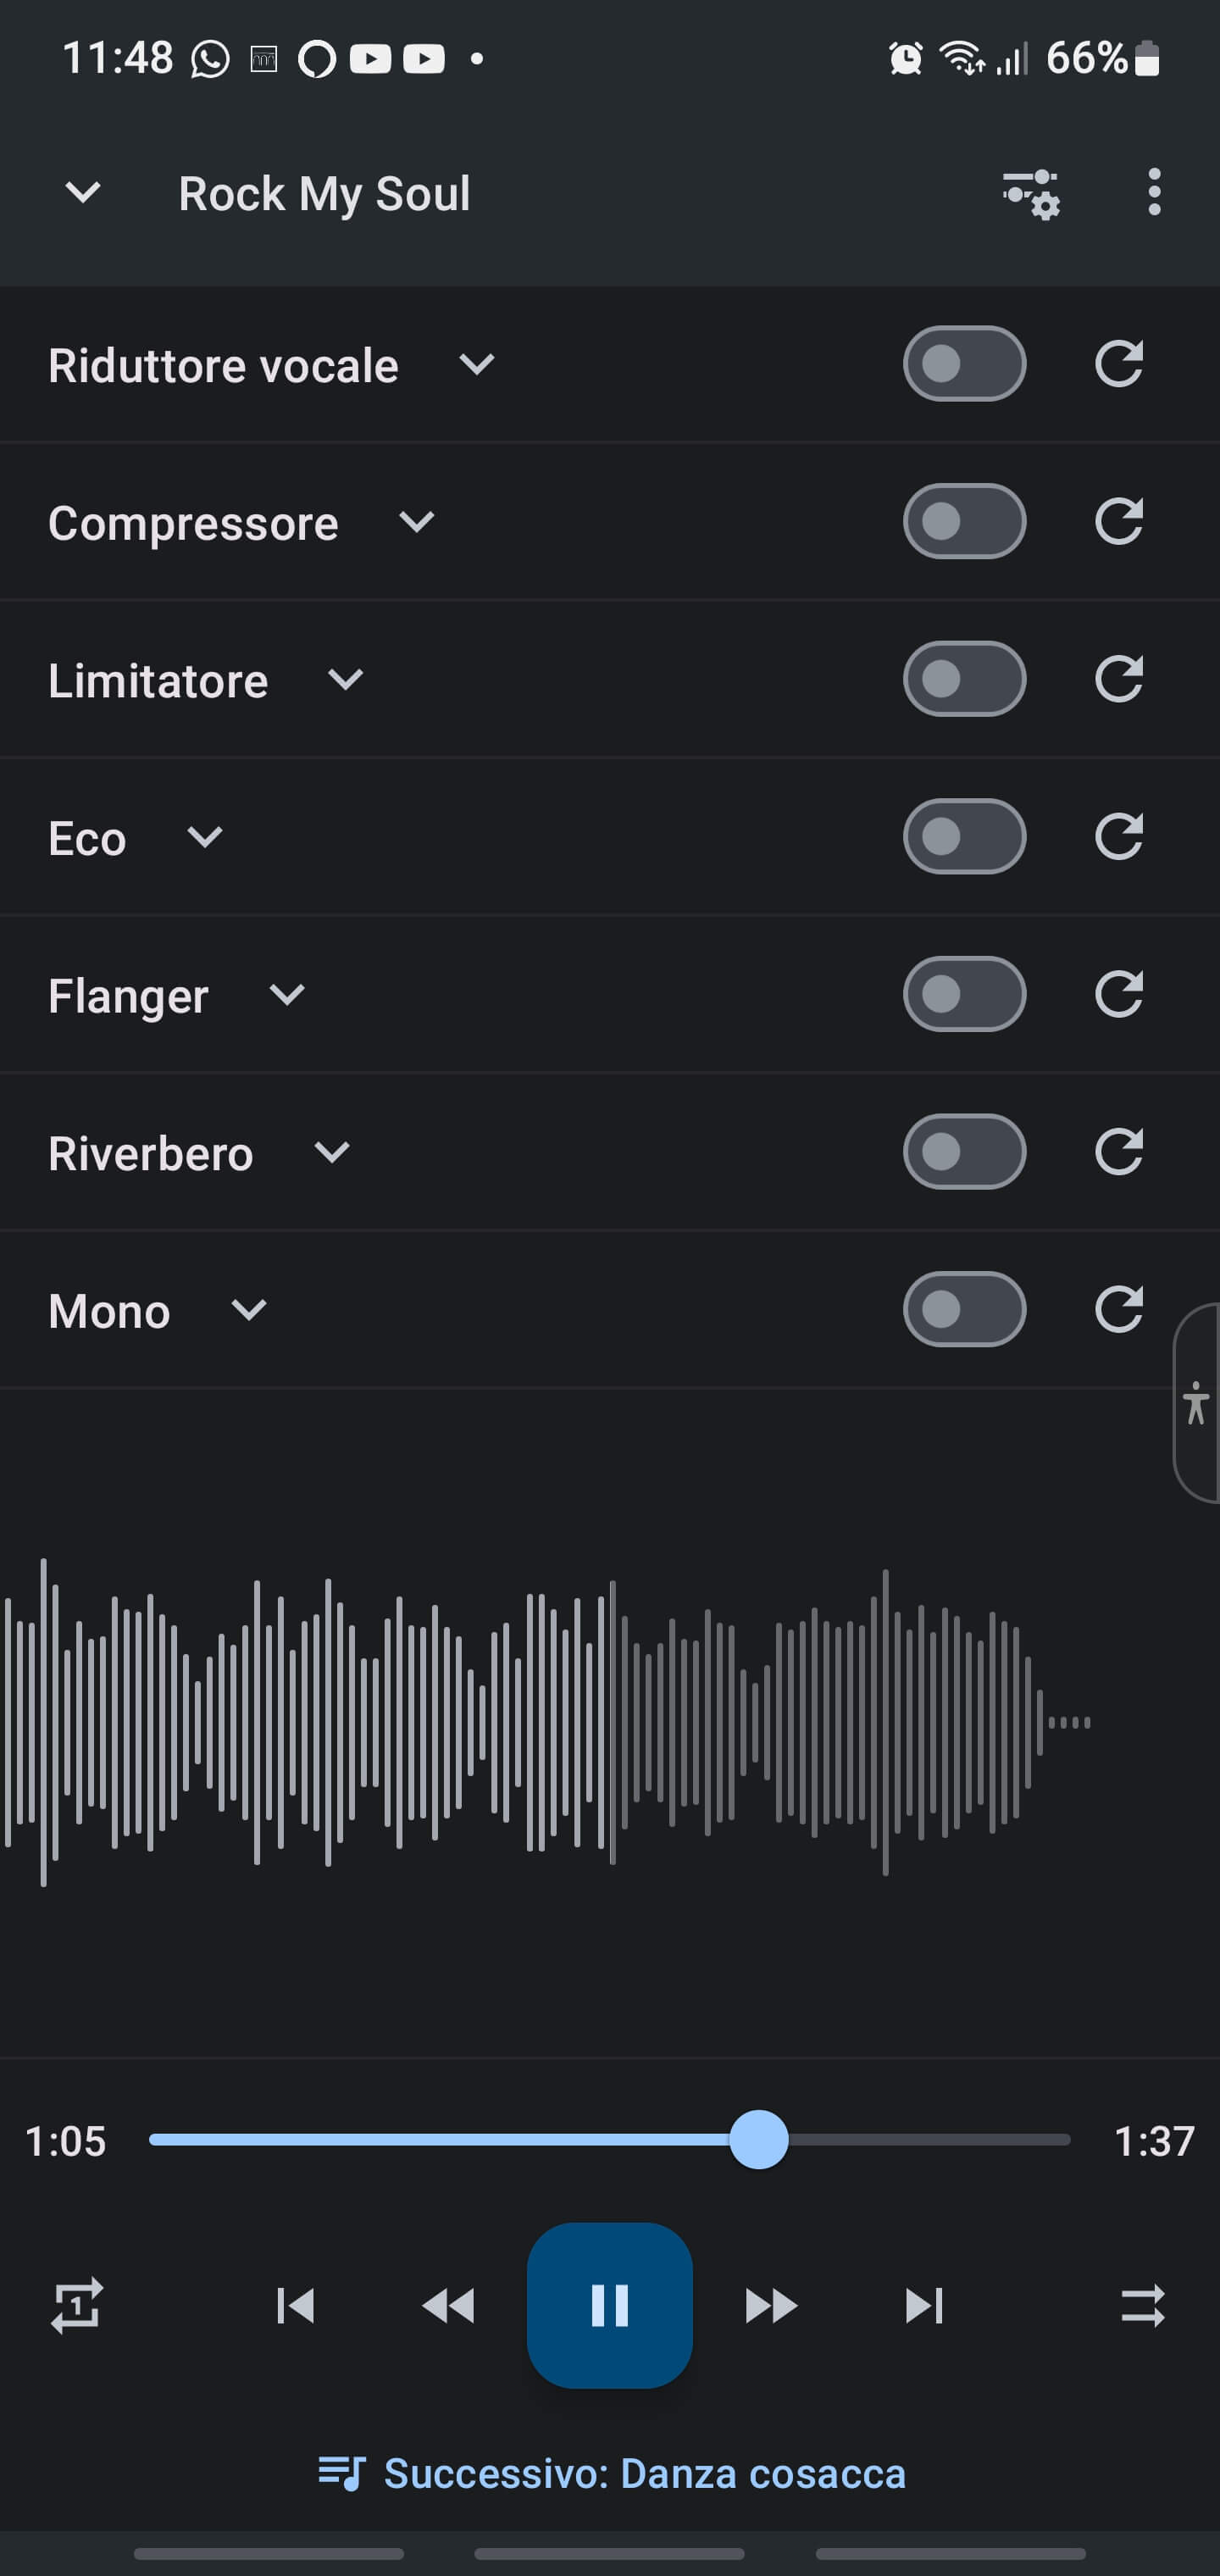Collapse the player with the top chevron

coord(83,192)
